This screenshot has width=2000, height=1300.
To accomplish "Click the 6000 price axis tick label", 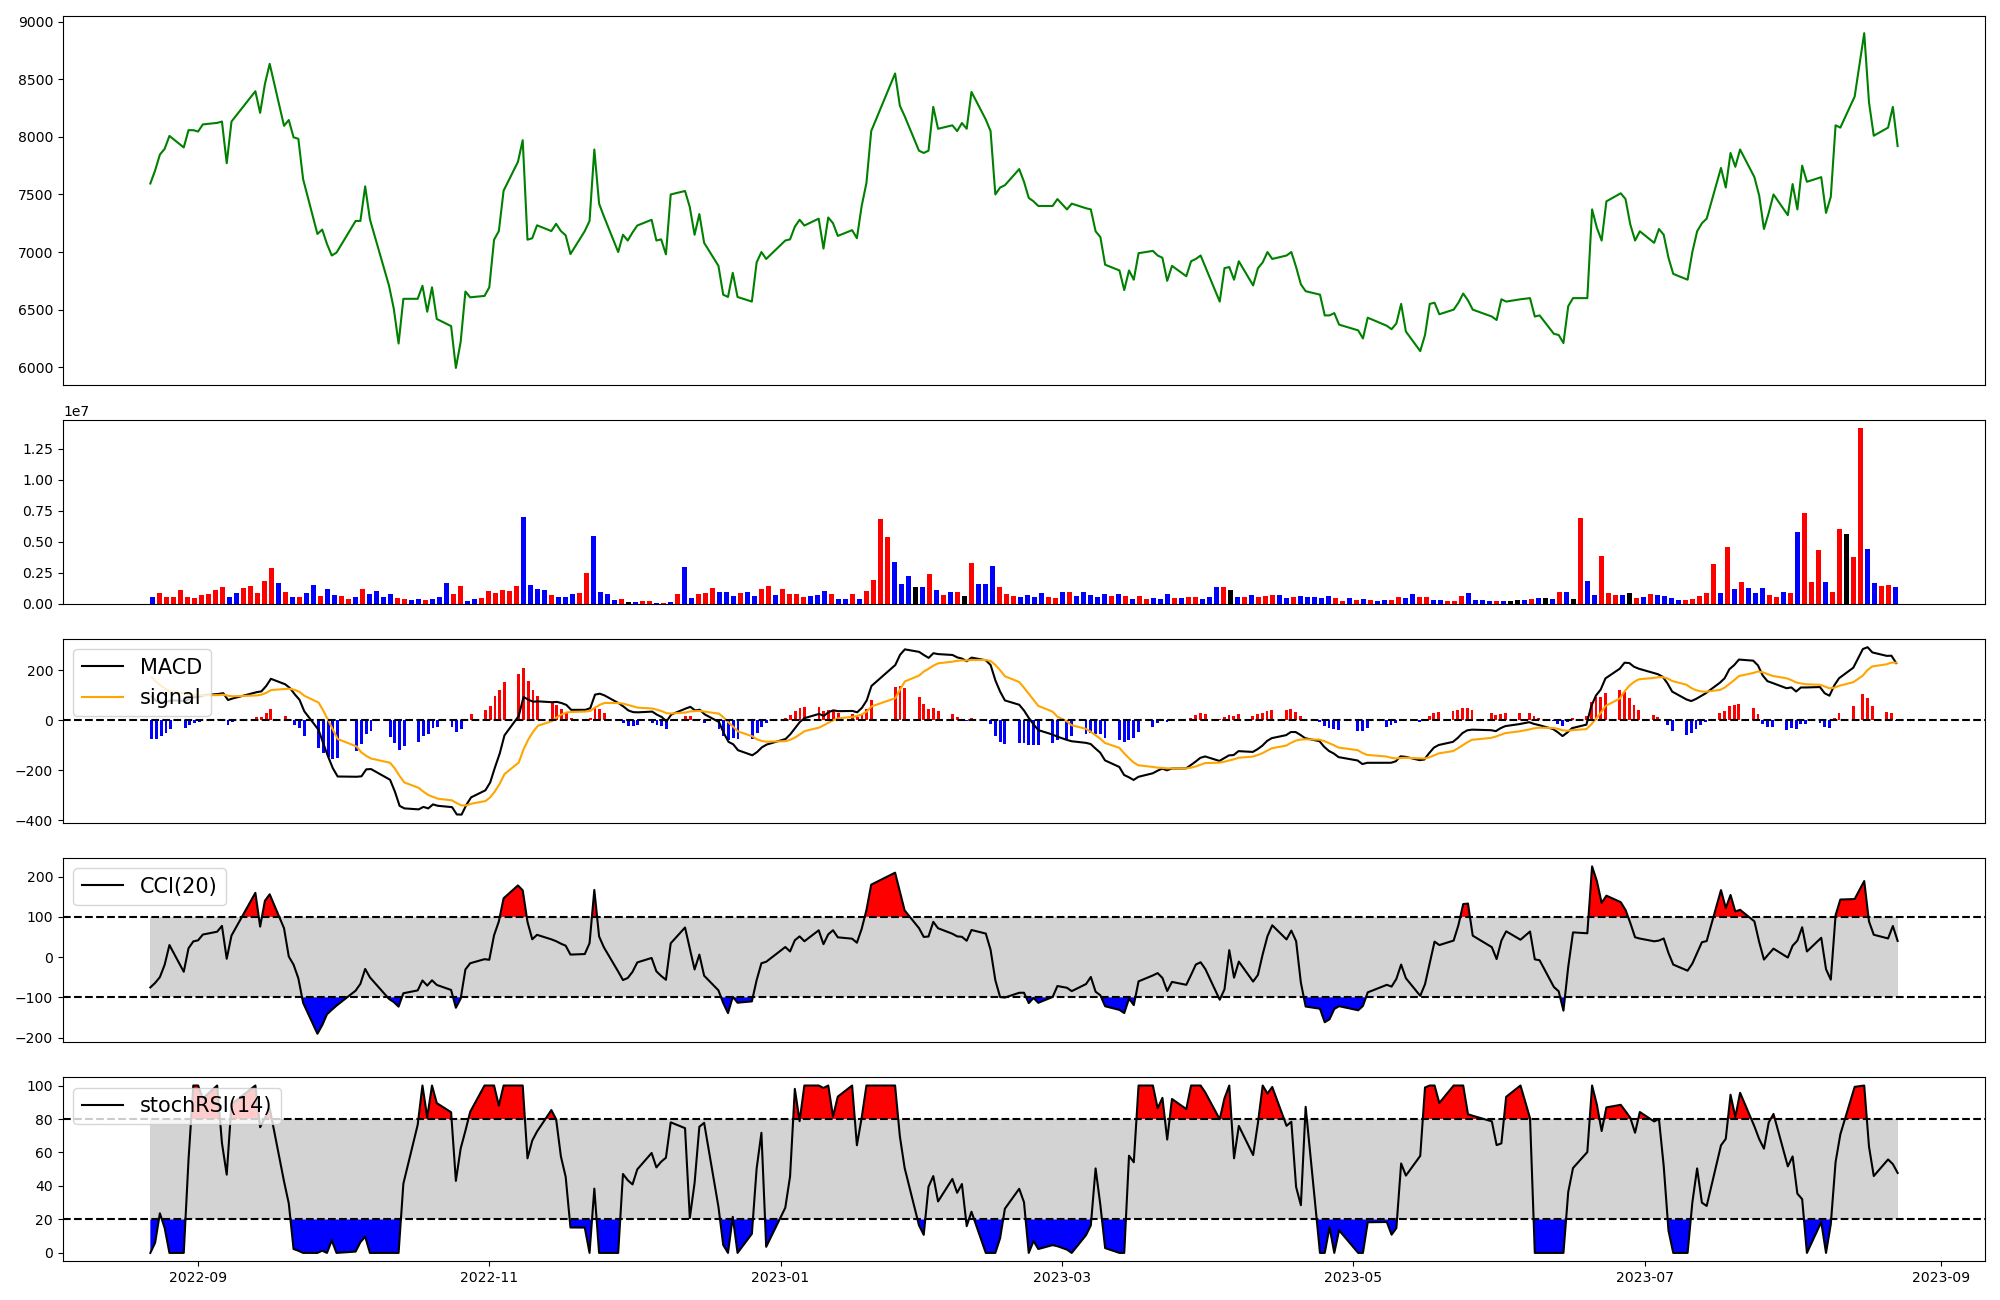I will (36, 368).
